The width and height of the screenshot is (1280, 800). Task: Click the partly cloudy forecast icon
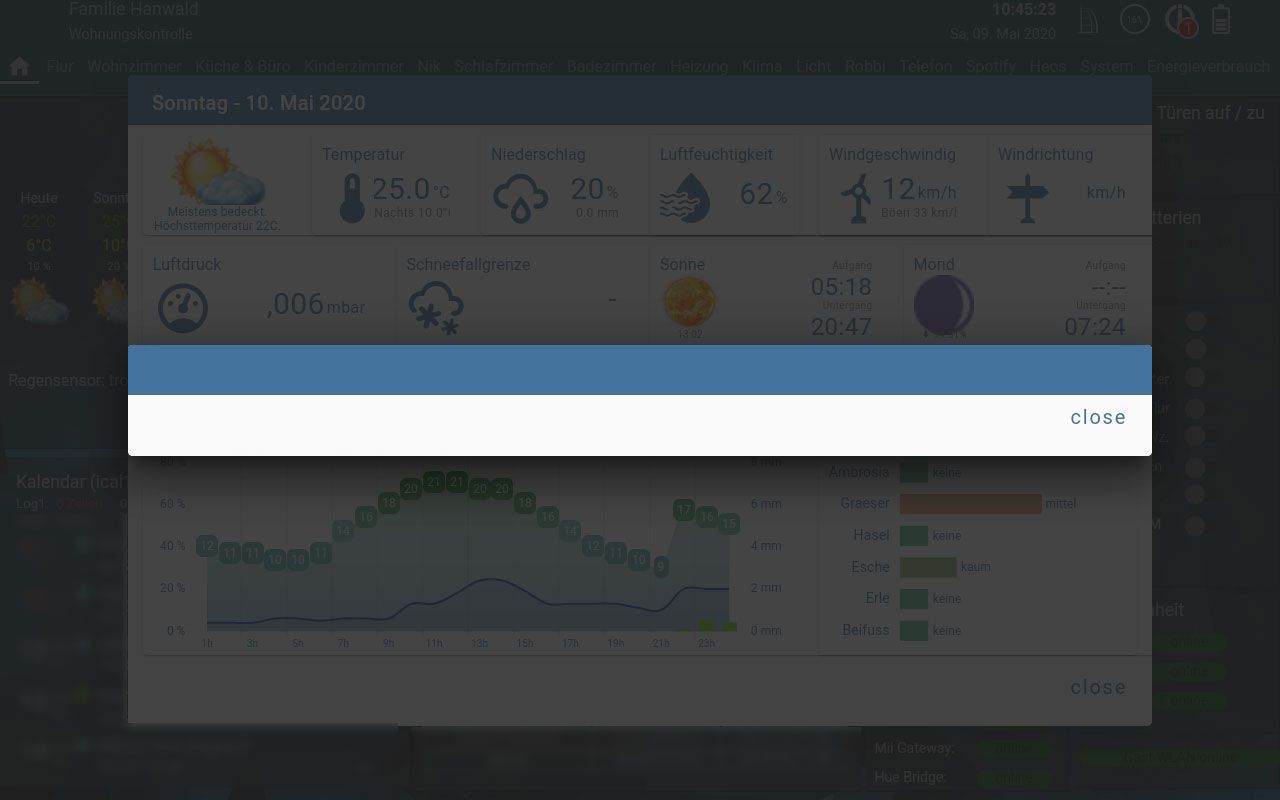(x=217, y=172)
